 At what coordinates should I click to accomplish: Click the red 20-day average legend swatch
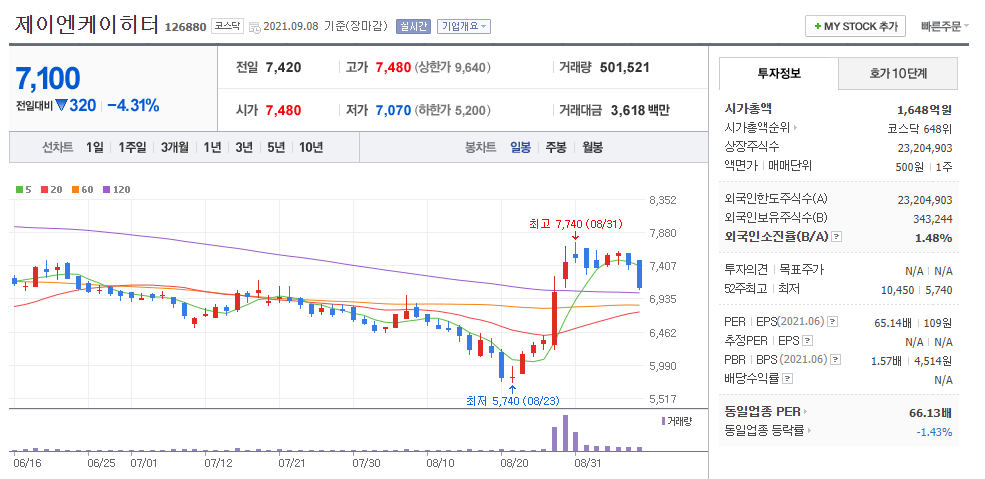click(44, 189)
